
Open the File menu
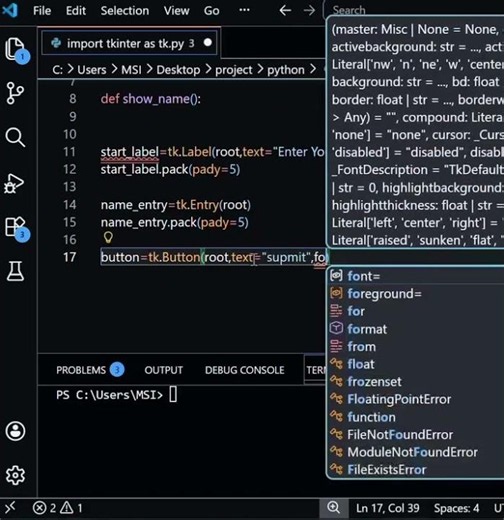tap(42, 11)
